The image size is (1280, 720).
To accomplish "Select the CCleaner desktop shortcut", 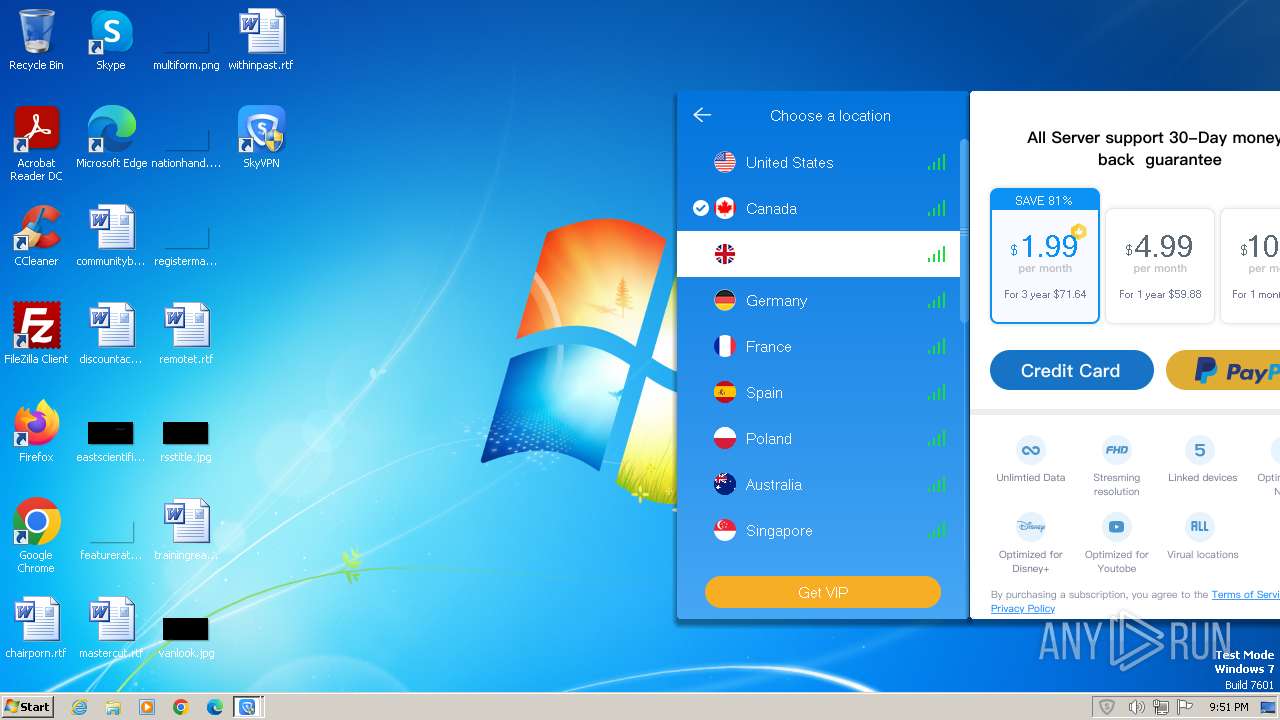I will pyautogui.click(x=36, y=236).
